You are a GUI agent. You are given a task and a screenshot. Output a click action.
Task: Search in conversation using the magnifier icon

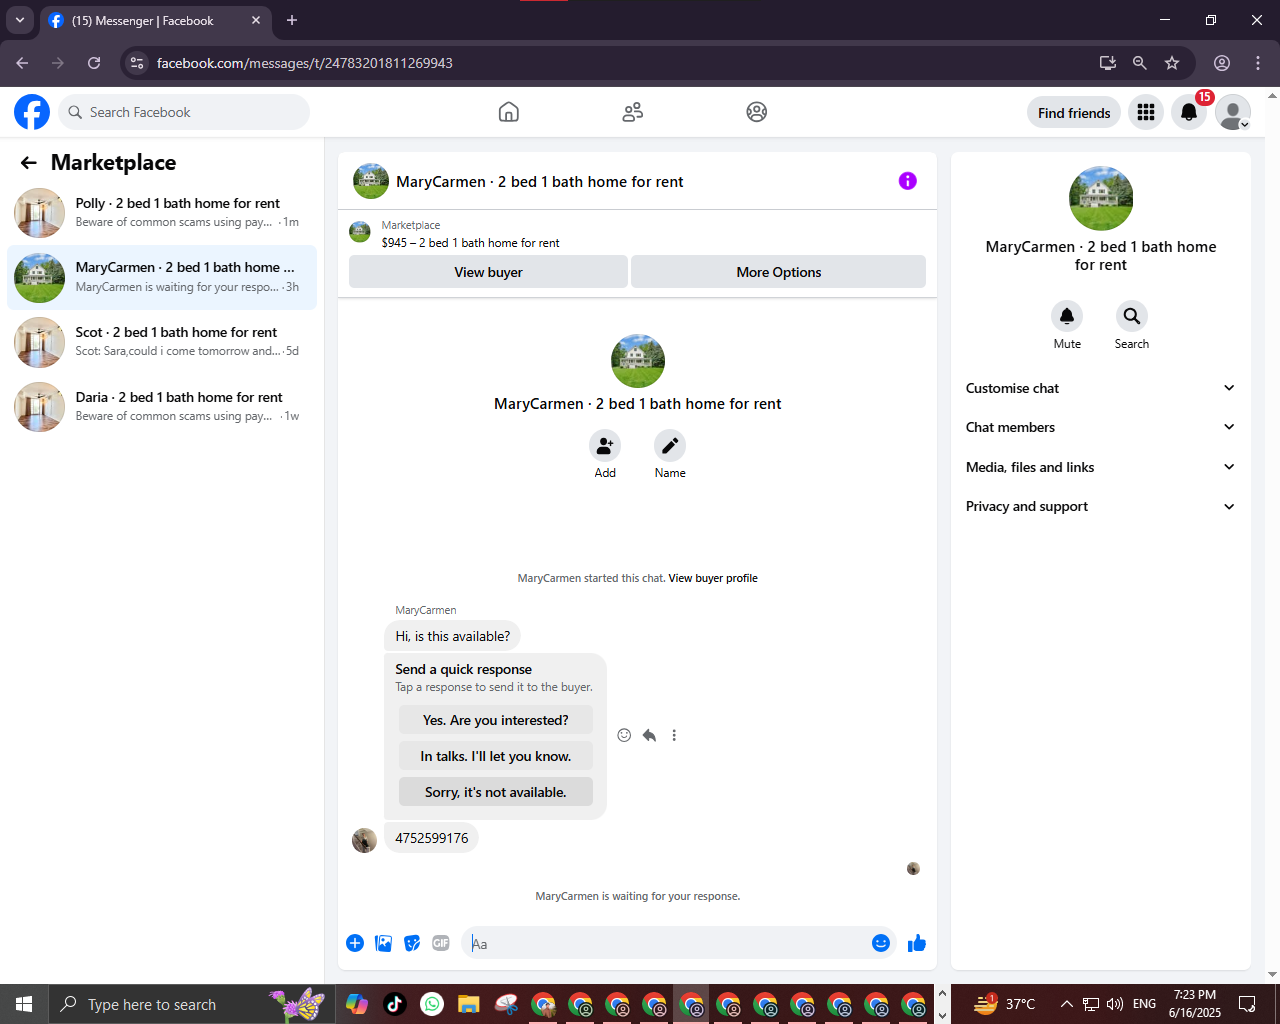coord(1132,316)
